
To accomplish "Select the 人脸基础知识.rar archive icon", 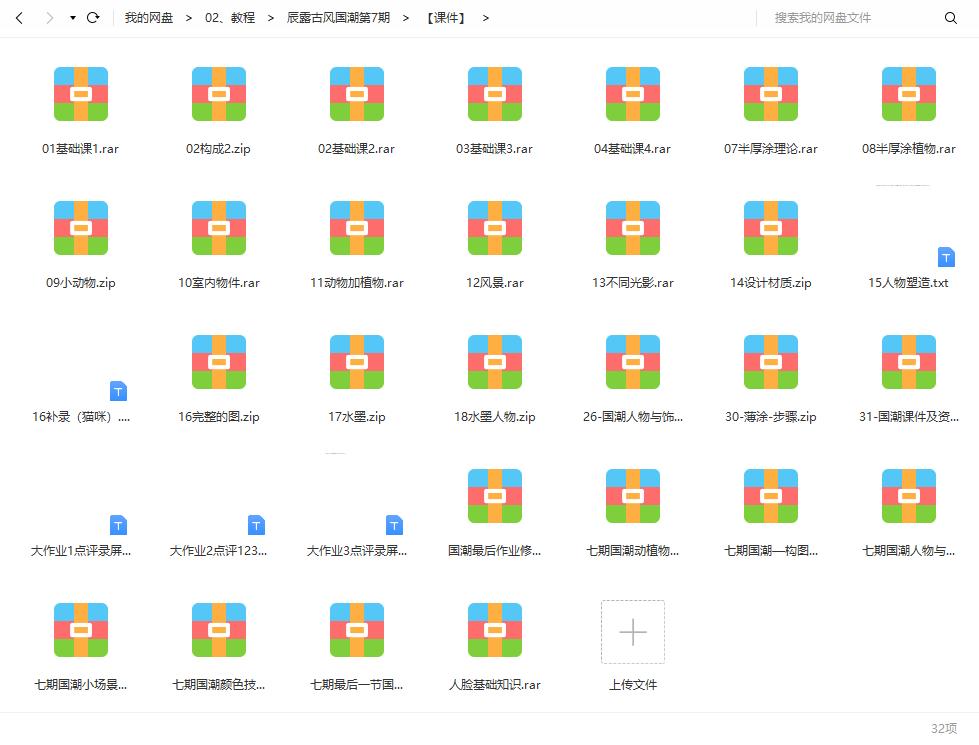I will [495, 630].
